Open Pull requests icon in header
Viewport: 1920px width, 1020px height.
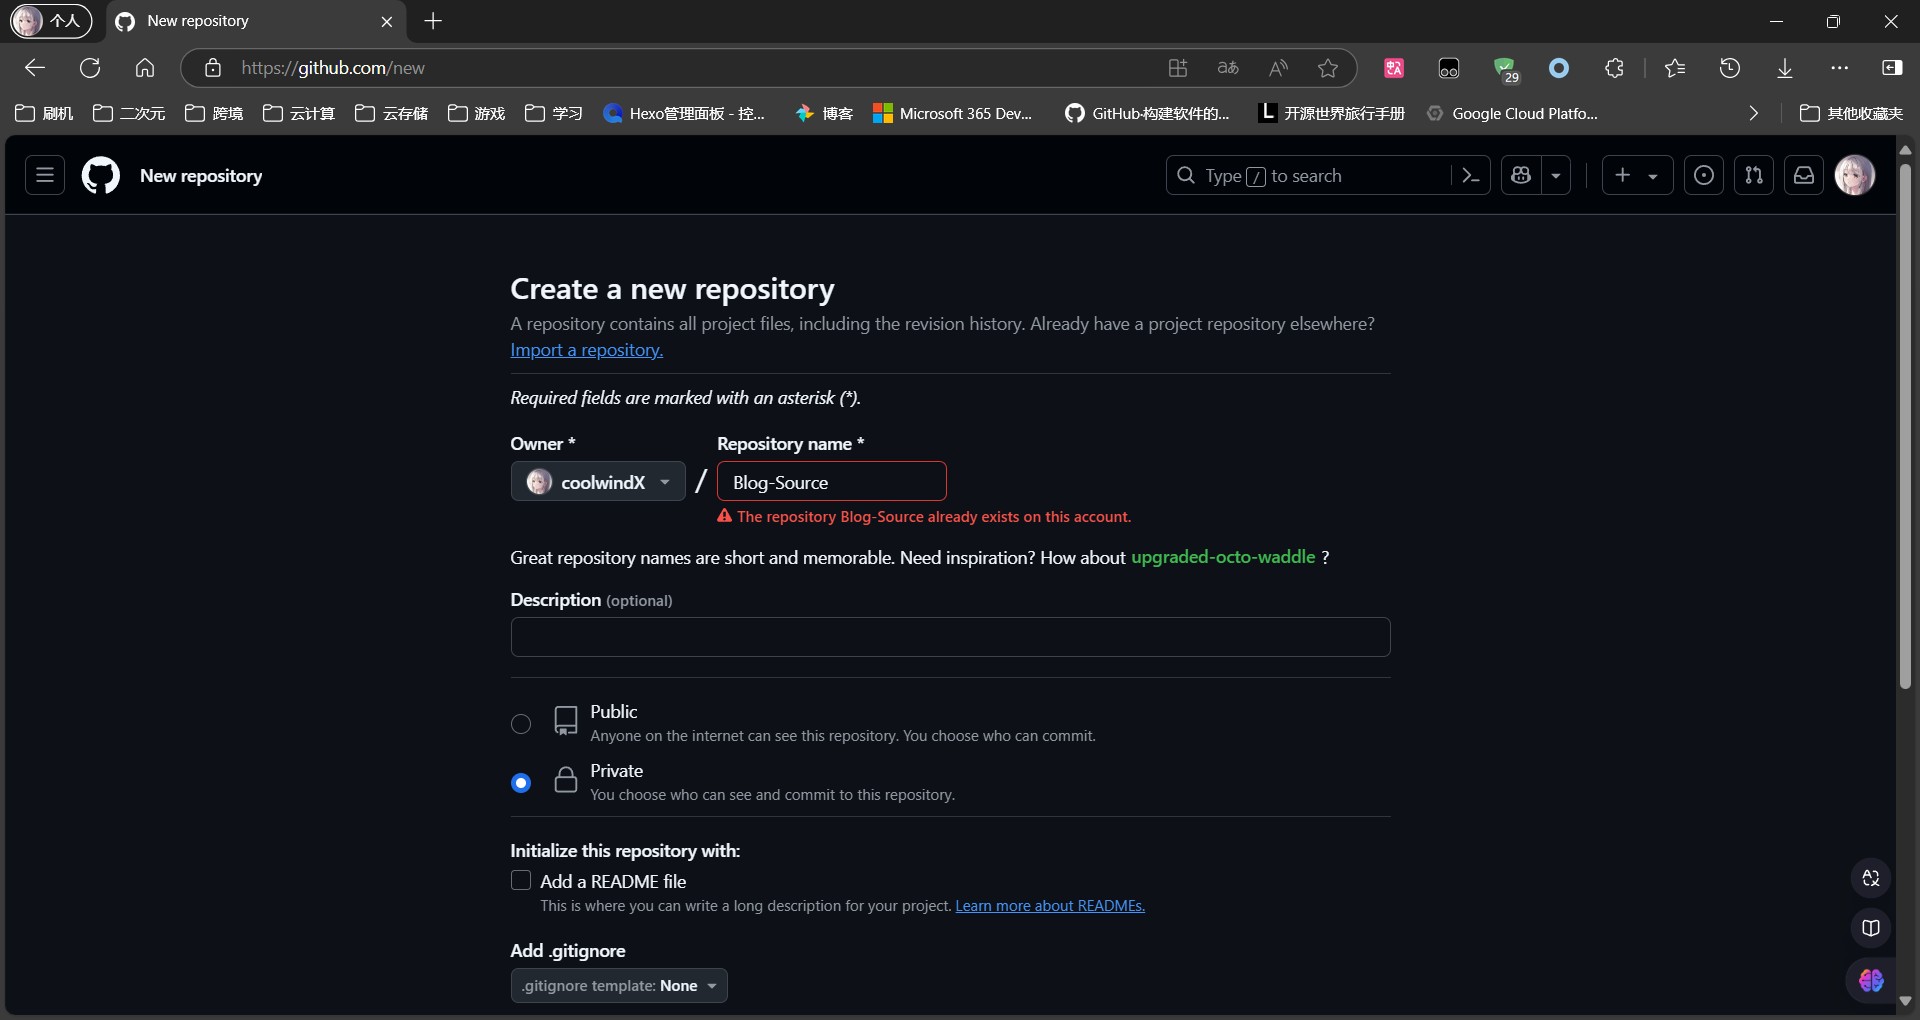[1754, 175]
